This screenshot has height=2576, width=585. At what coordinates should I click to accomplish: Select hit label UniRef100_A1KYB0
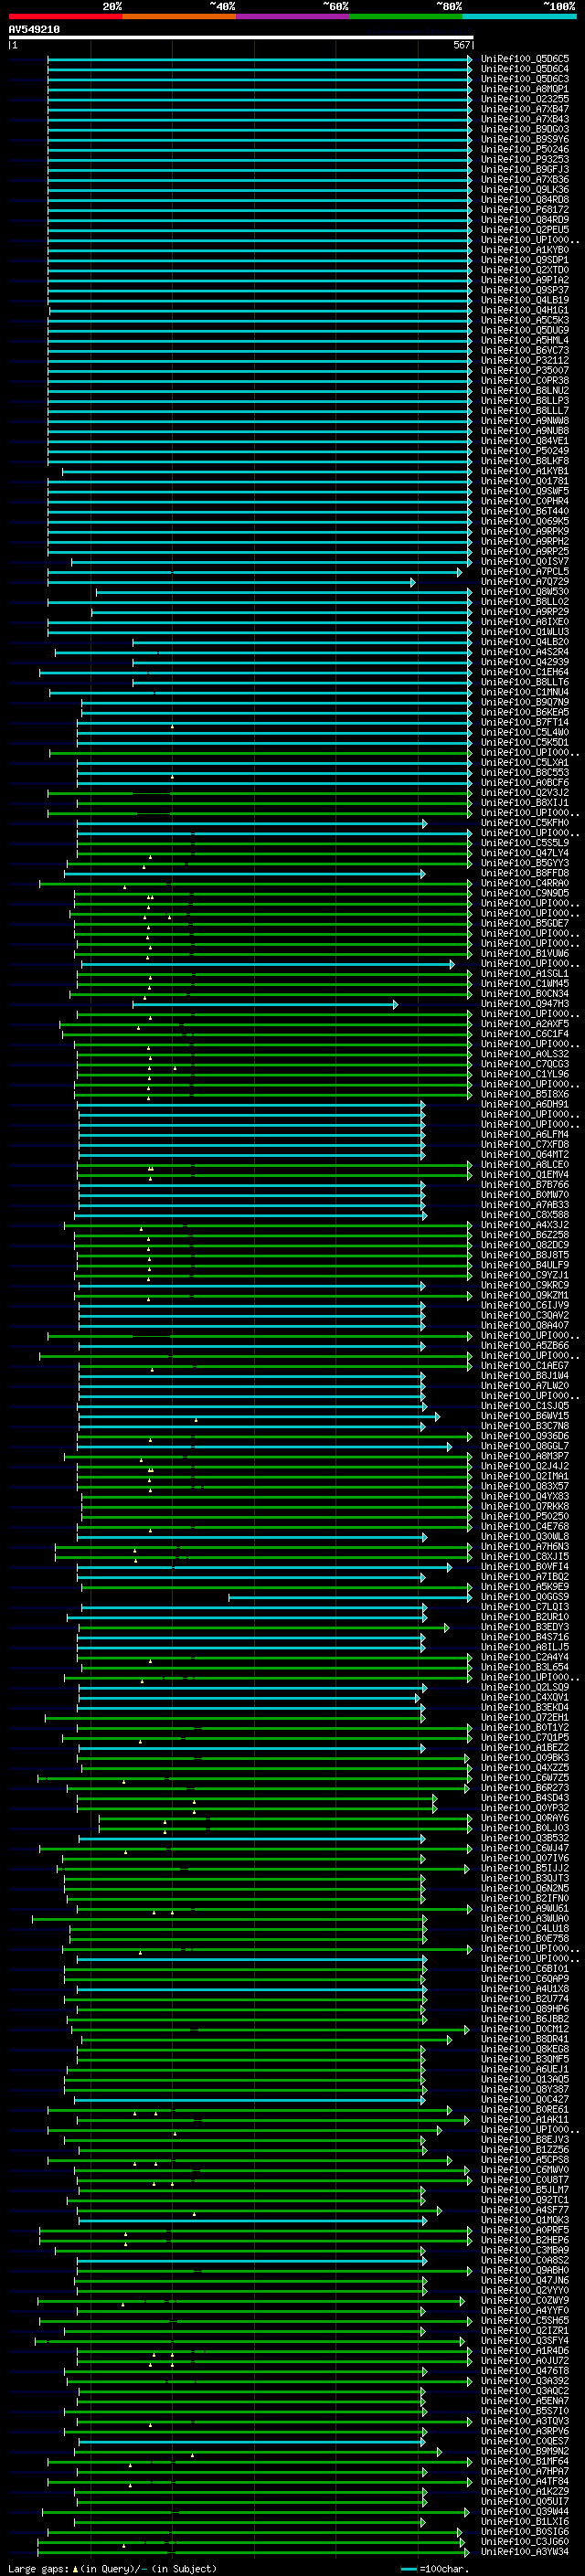pyautogui.click(x=525, y=250)
